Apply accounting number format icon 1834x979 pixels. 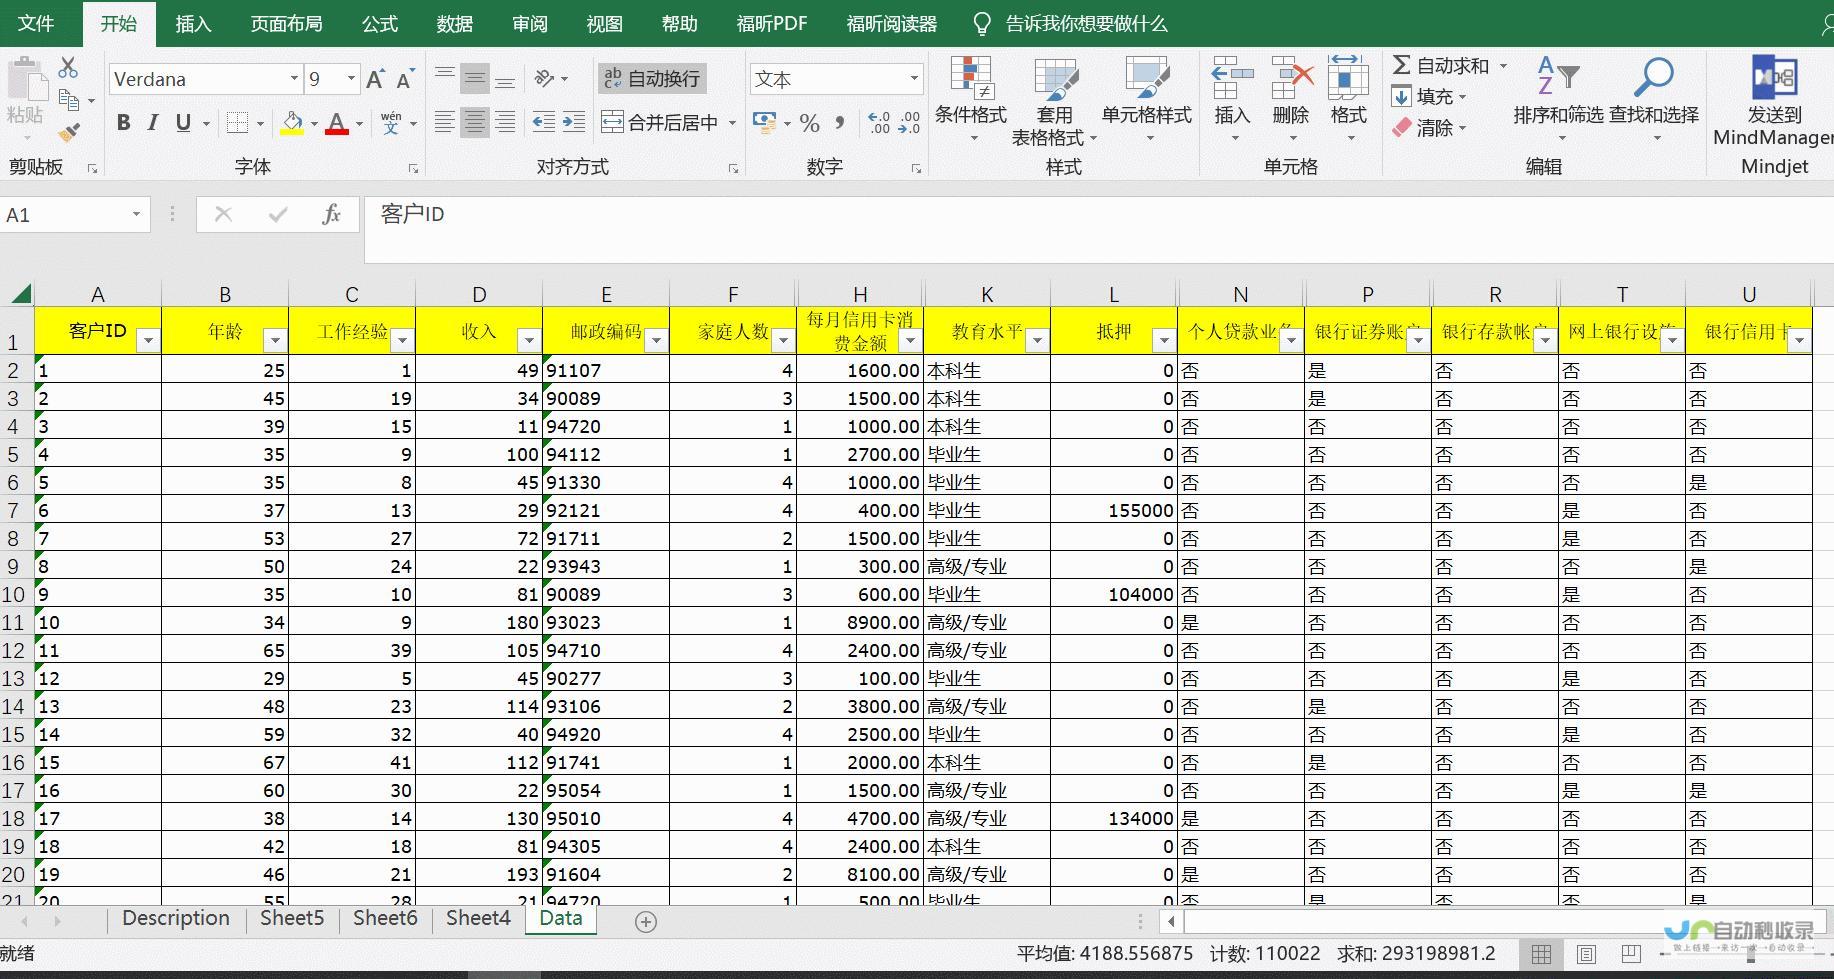coord(765,123)
